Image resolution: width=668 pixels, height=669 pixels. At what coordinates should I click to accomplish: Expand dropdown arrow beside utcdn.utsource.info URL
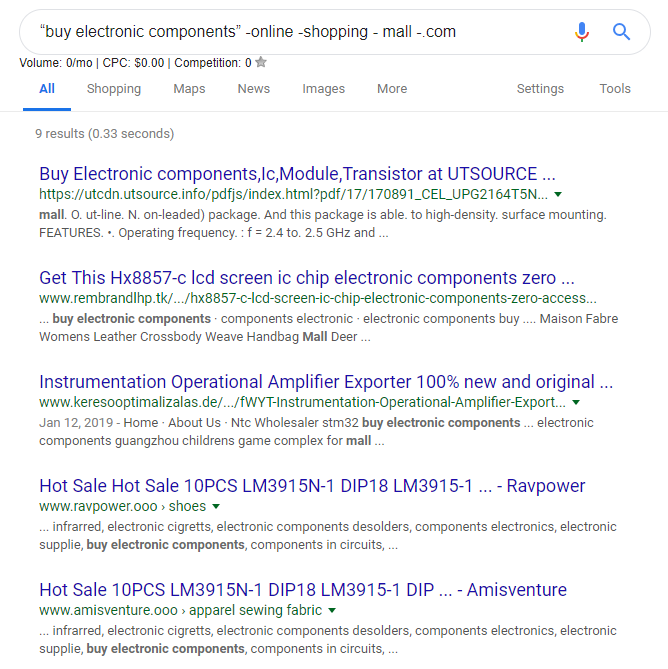click(558, 195)
